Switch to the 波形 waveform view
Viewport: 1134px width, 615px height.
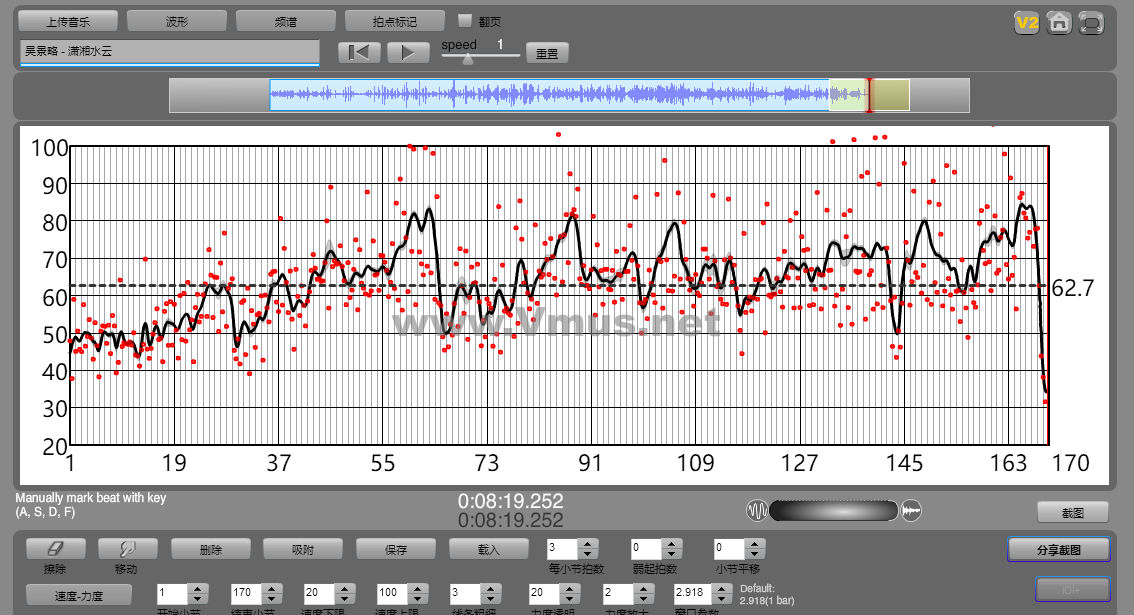[177, 21]
